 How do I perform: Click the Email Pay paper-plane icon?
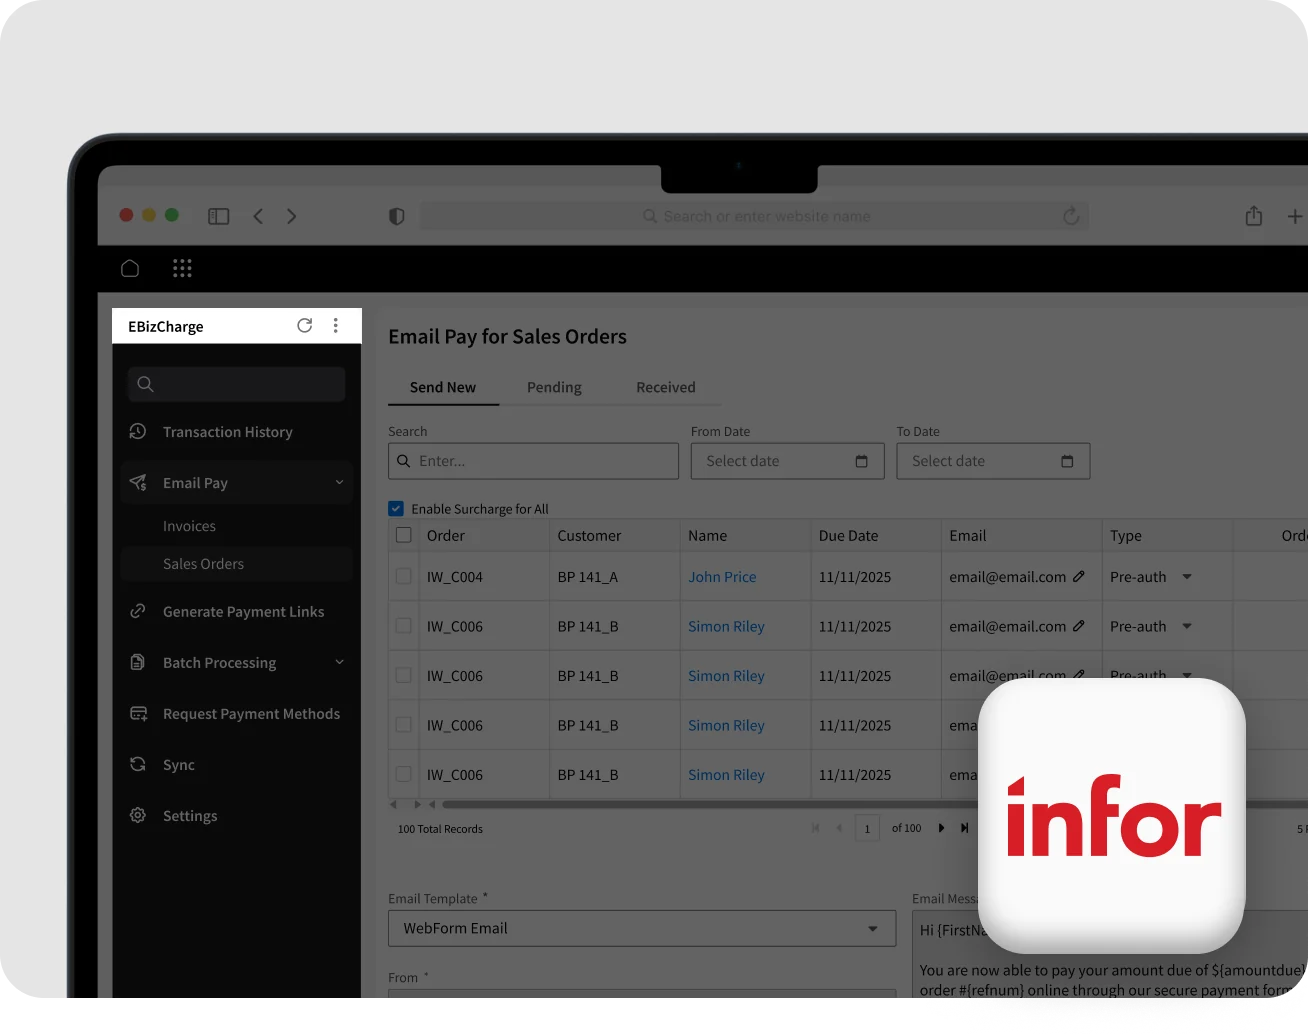click(x=138, y=483)
